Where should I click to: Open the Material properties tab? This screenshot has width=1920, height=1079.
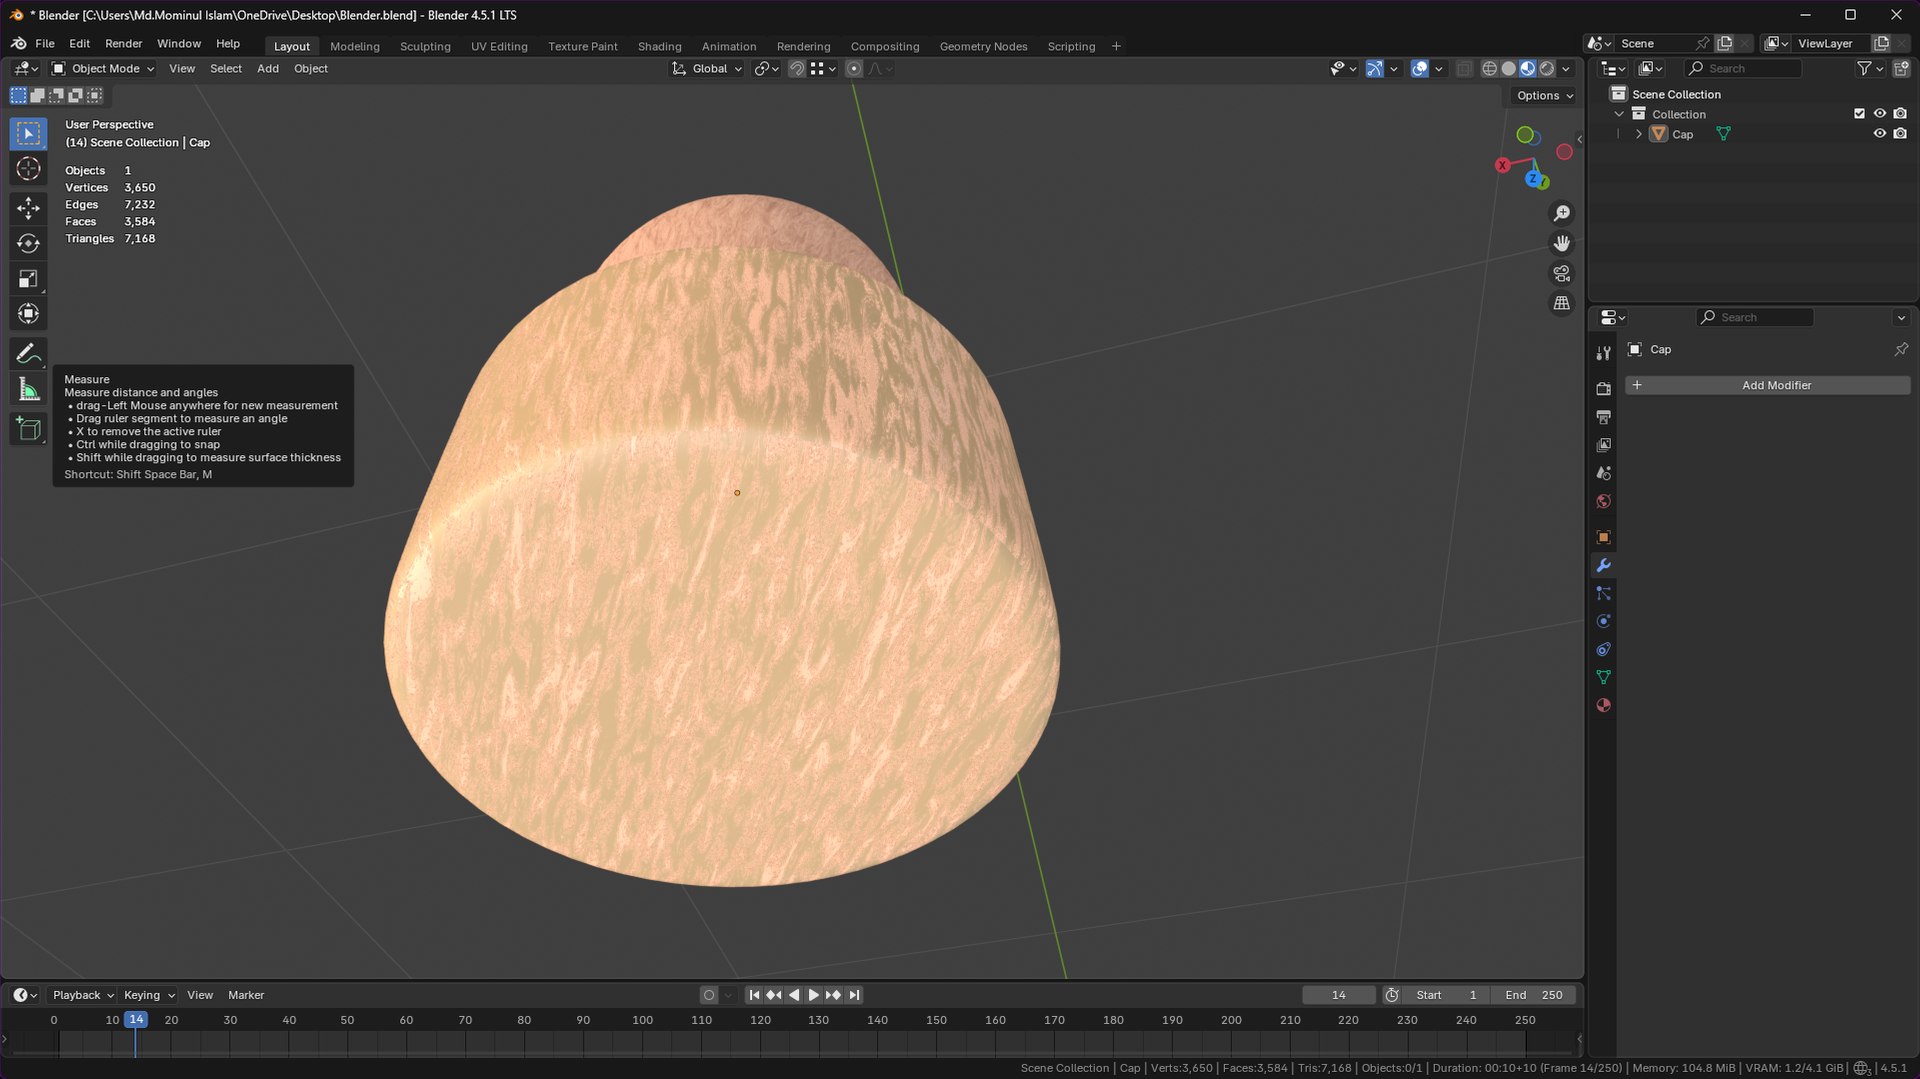click(x=1603, y=705)
